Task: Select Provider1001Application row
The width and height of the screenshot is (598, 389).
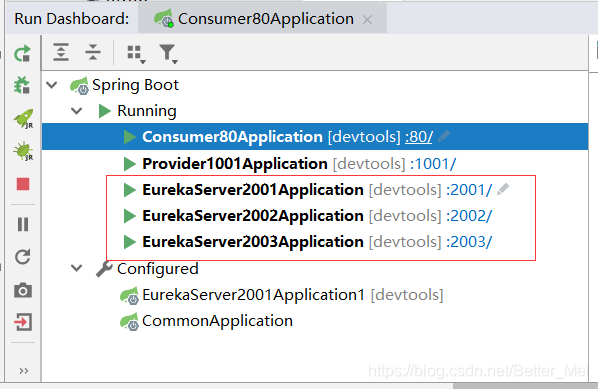Action: pos(315,164)
